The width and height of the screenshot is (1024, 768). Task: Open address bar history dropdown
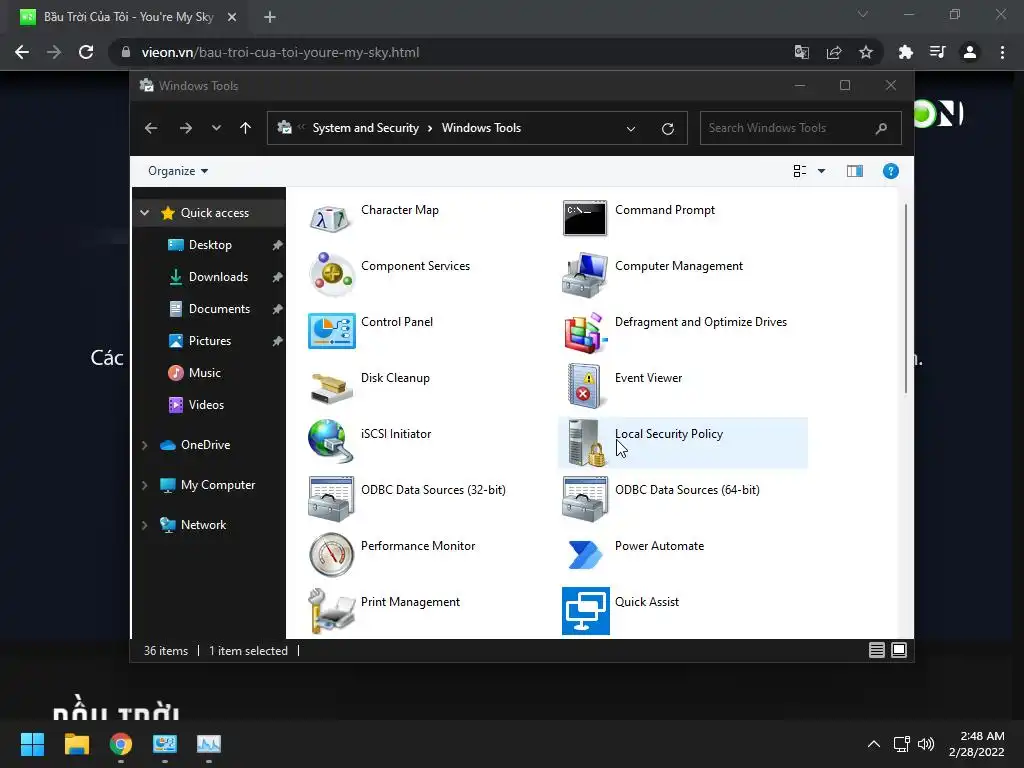(631, 129)
